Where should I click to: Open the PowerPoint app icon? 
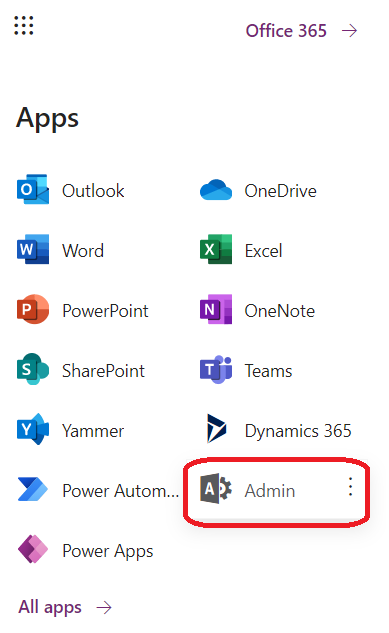tap(33, 310)
